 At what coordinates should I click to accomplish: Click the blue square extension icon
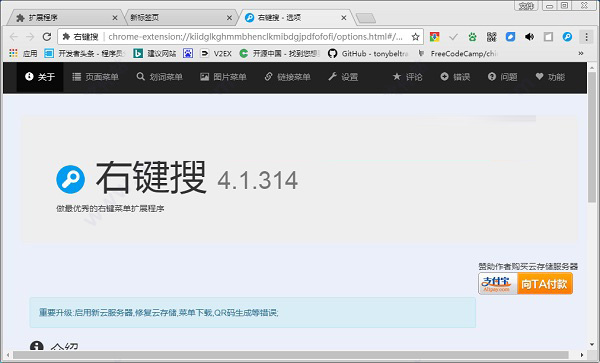pos(510,37)
